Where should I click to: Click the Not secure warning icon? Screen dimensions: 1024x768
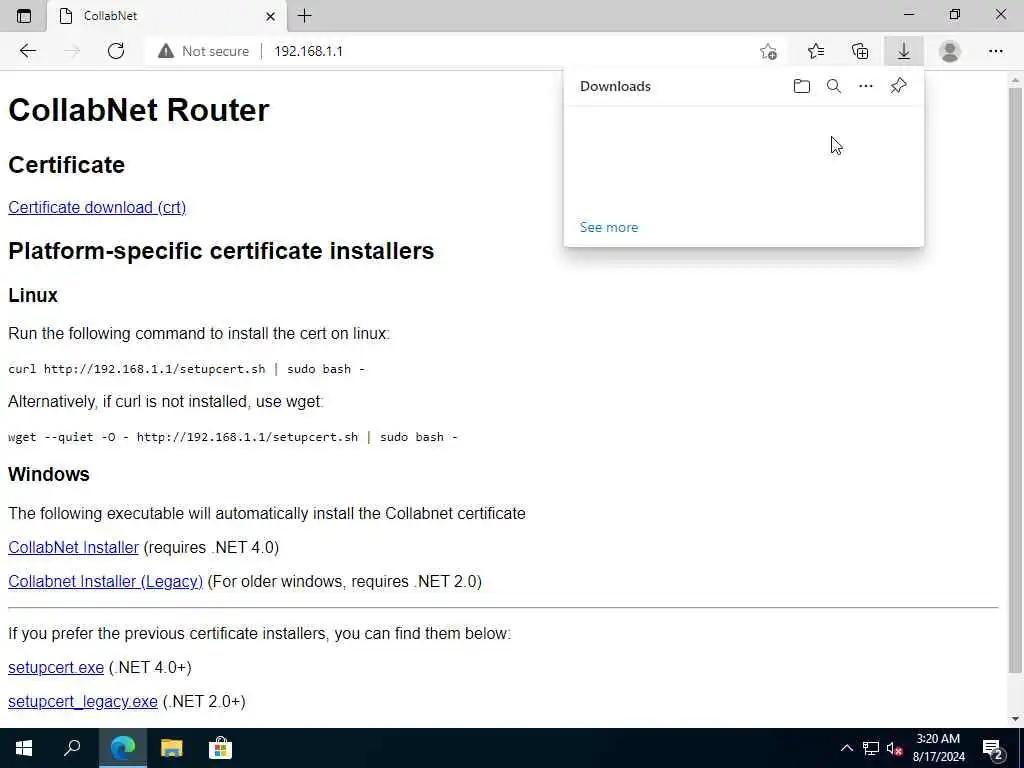tap(166, 51)
